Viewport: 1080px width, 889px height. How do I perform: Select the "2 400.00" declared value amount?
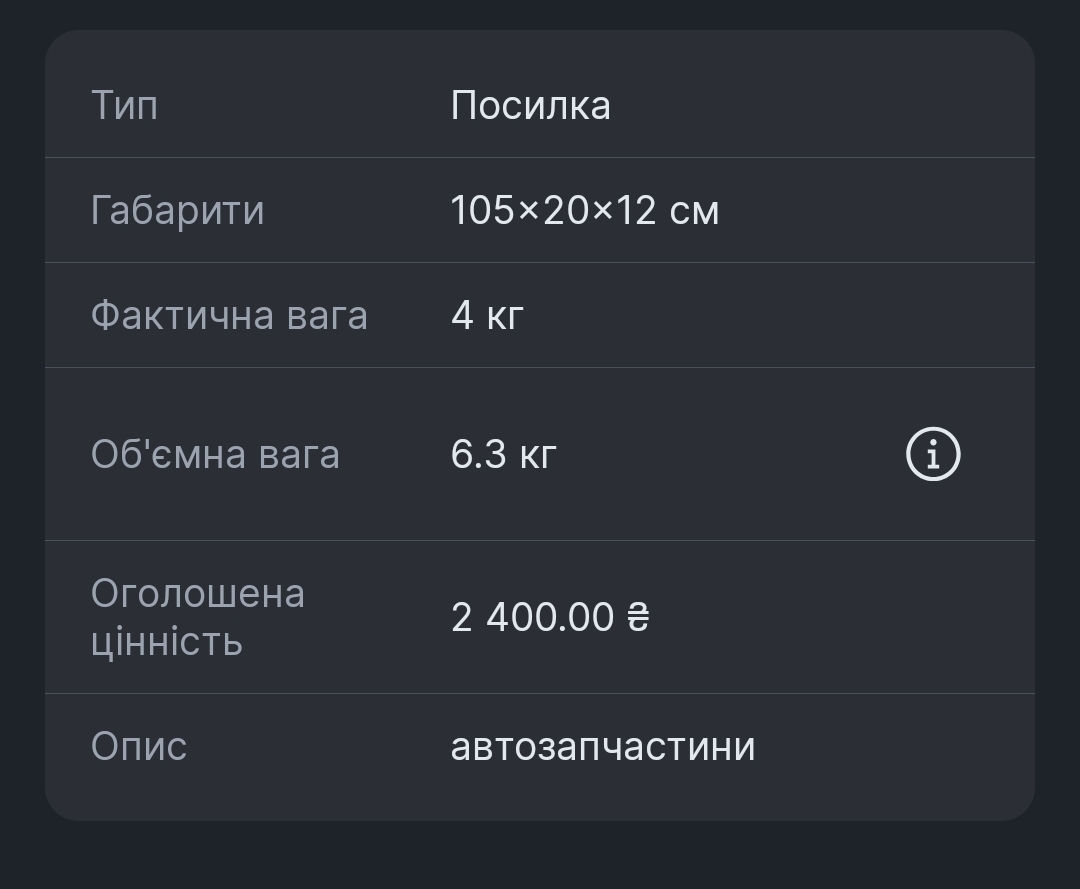[532, 618]
